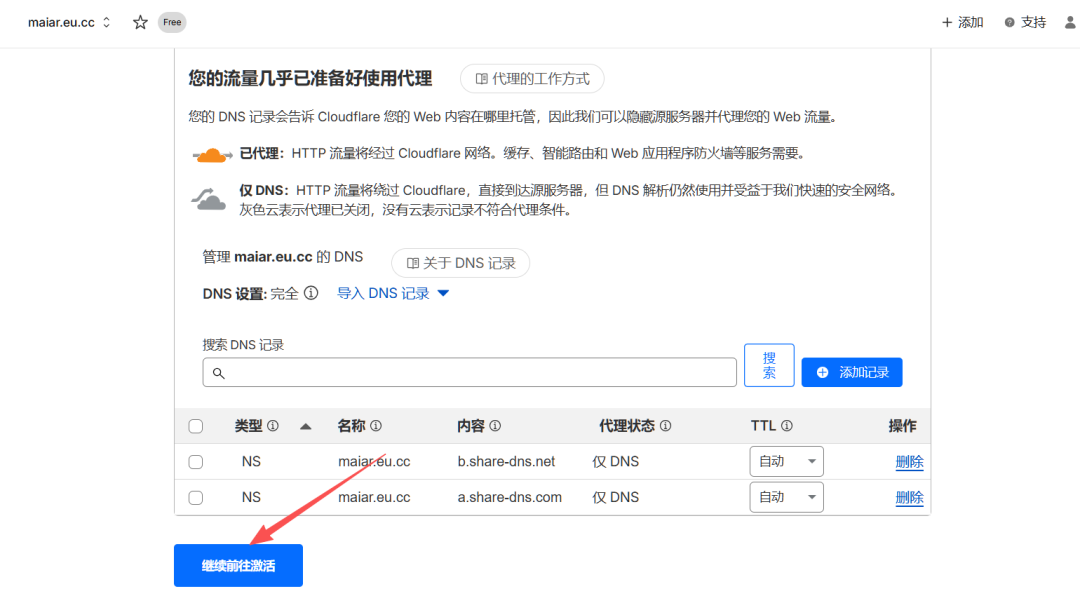Sort records using 类型 arrow
1080x603 pixels.
click(306, 426)
